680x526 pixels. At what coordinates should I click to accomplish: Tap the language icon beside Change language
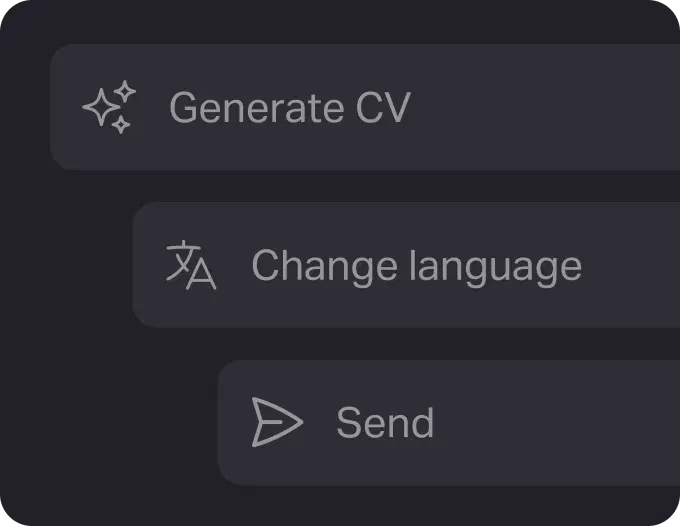point(190,265)
